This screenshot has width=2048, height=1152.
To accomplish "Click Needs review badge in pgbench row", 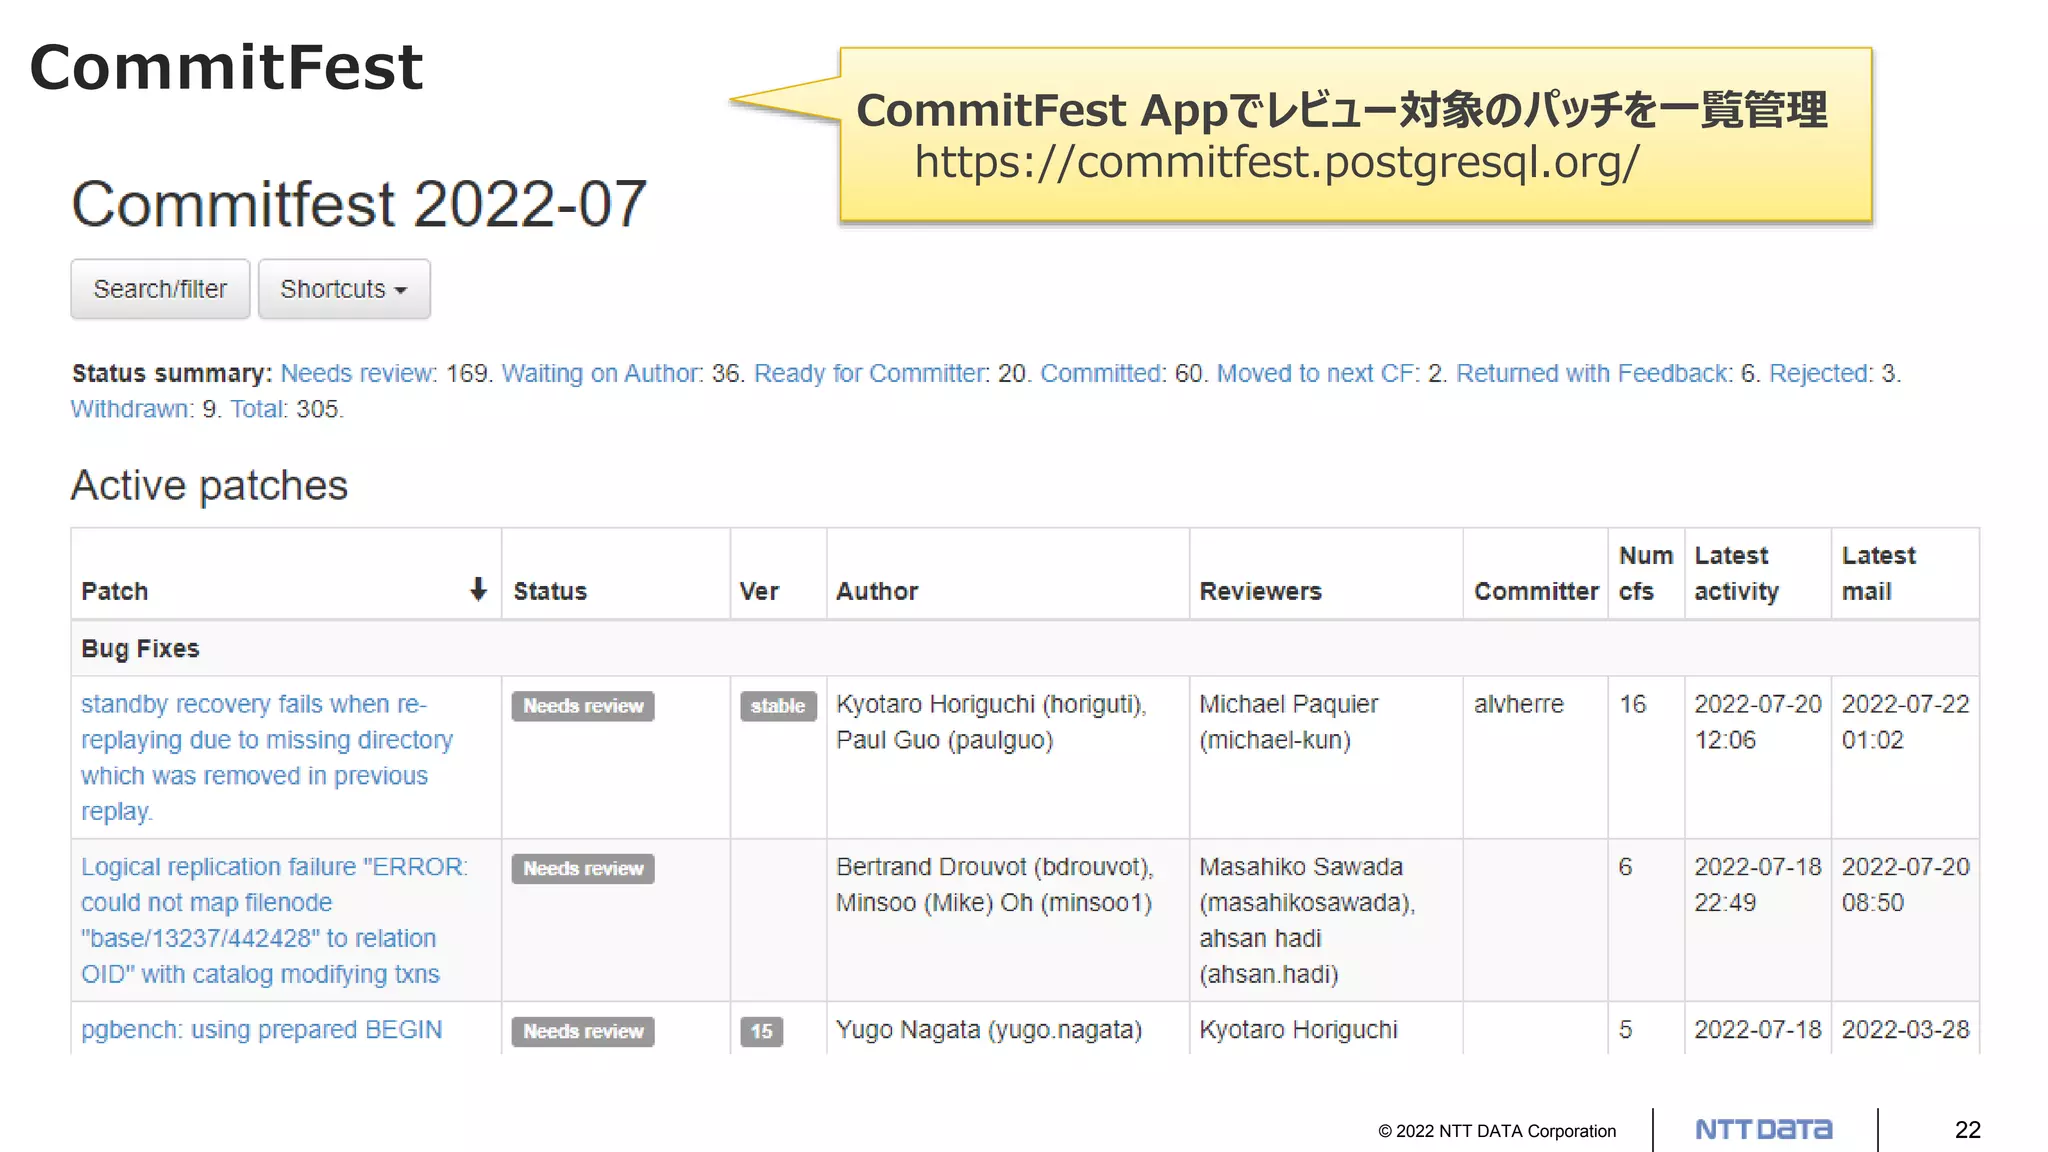I will point(583,1031).
